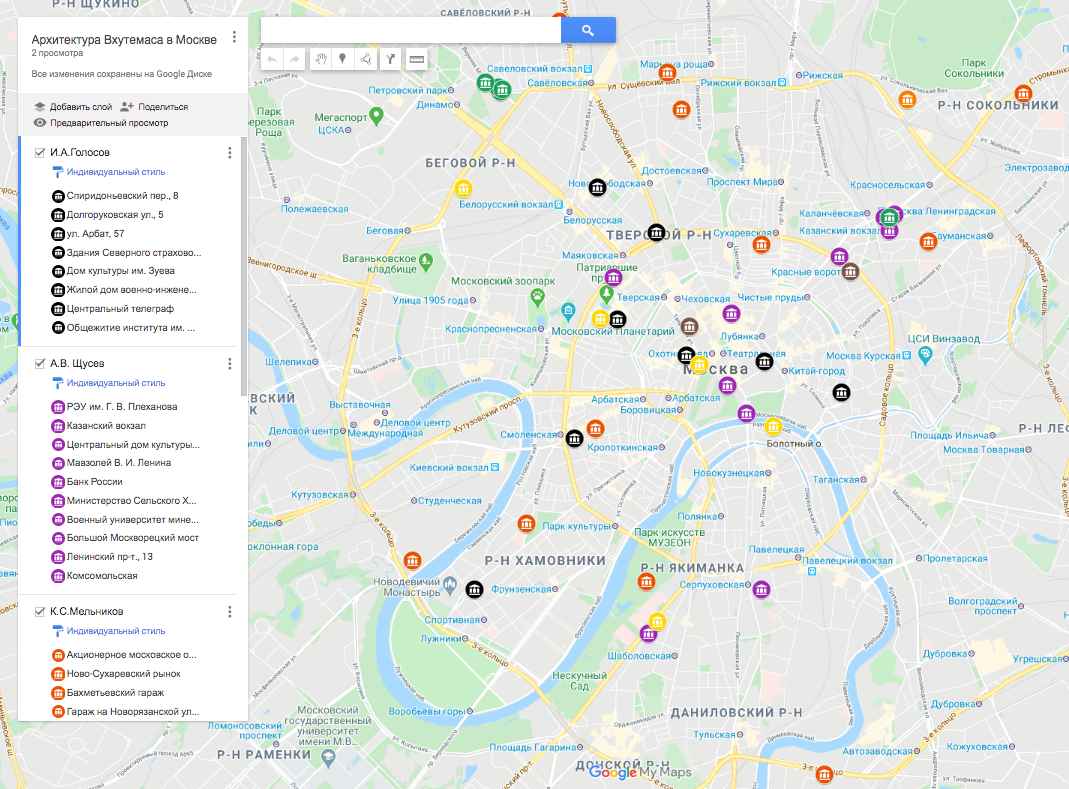The height and width of the screenshot is (789, 1069).
Task: Click orange marker near Парк культуры
Action: click(526, 523)
